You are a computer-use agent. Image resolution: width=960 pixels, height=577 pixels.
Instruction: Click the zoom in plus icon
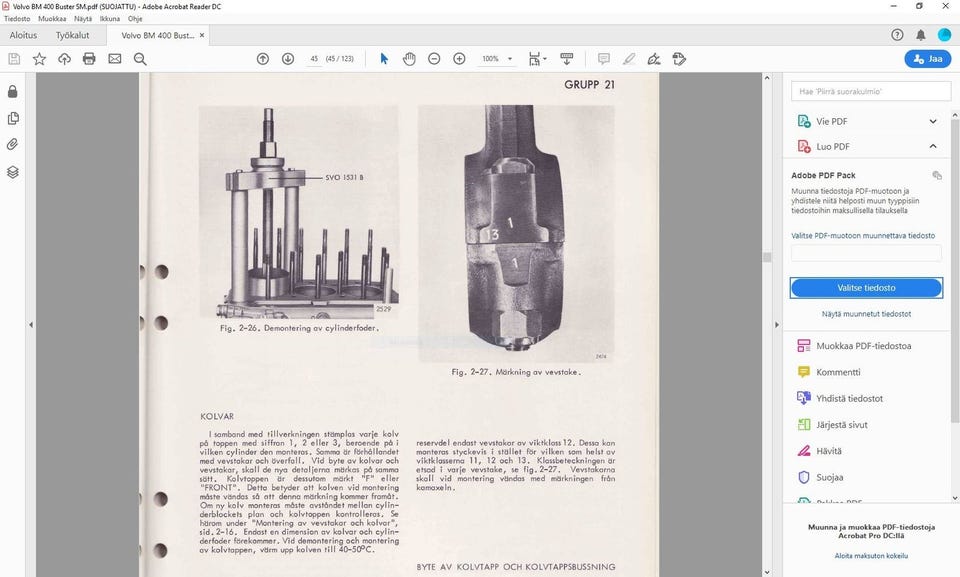(459, 59)
